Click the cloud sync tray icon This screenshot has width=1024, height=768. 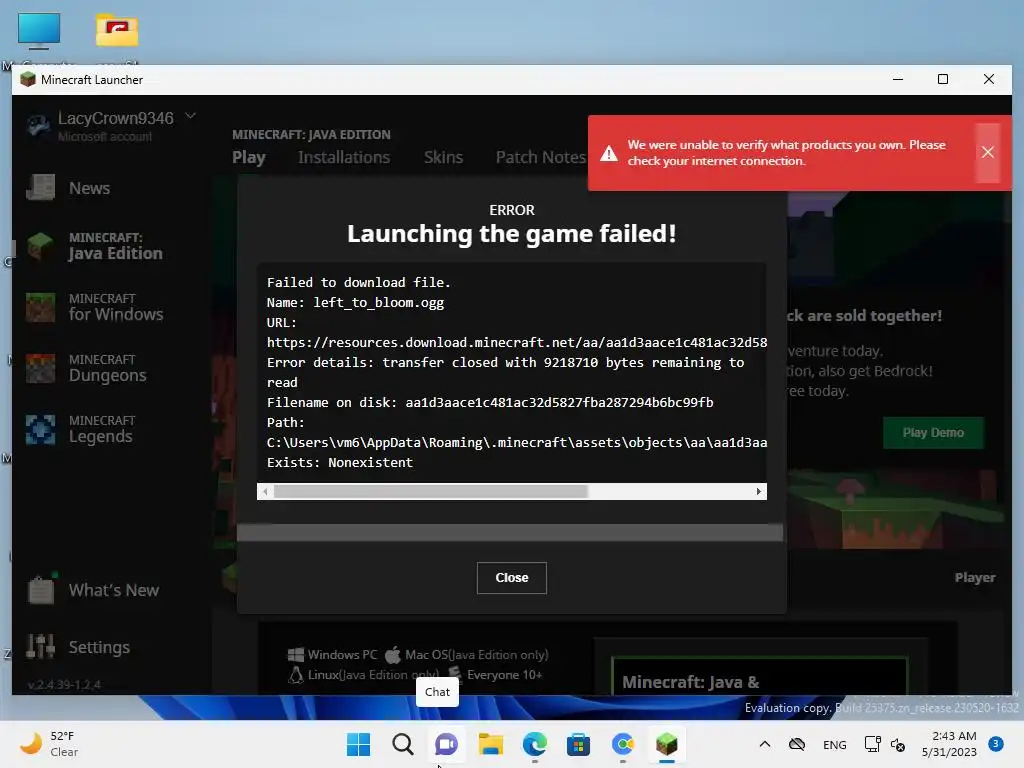point(797,744)
